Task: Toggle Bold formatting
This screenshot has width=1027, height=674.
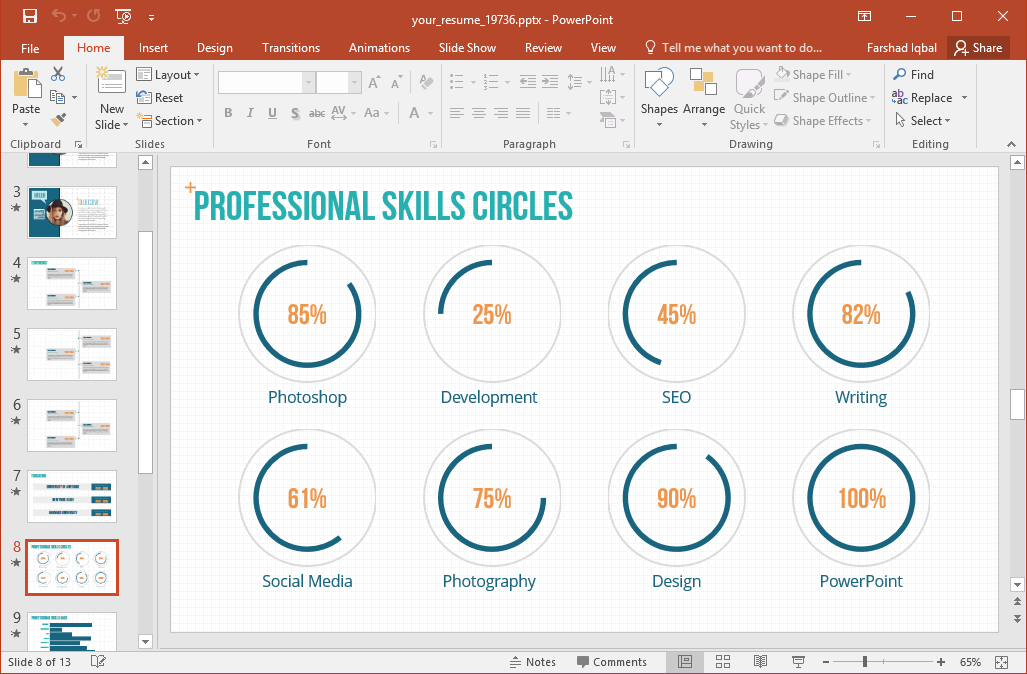Action: point(228,113)
